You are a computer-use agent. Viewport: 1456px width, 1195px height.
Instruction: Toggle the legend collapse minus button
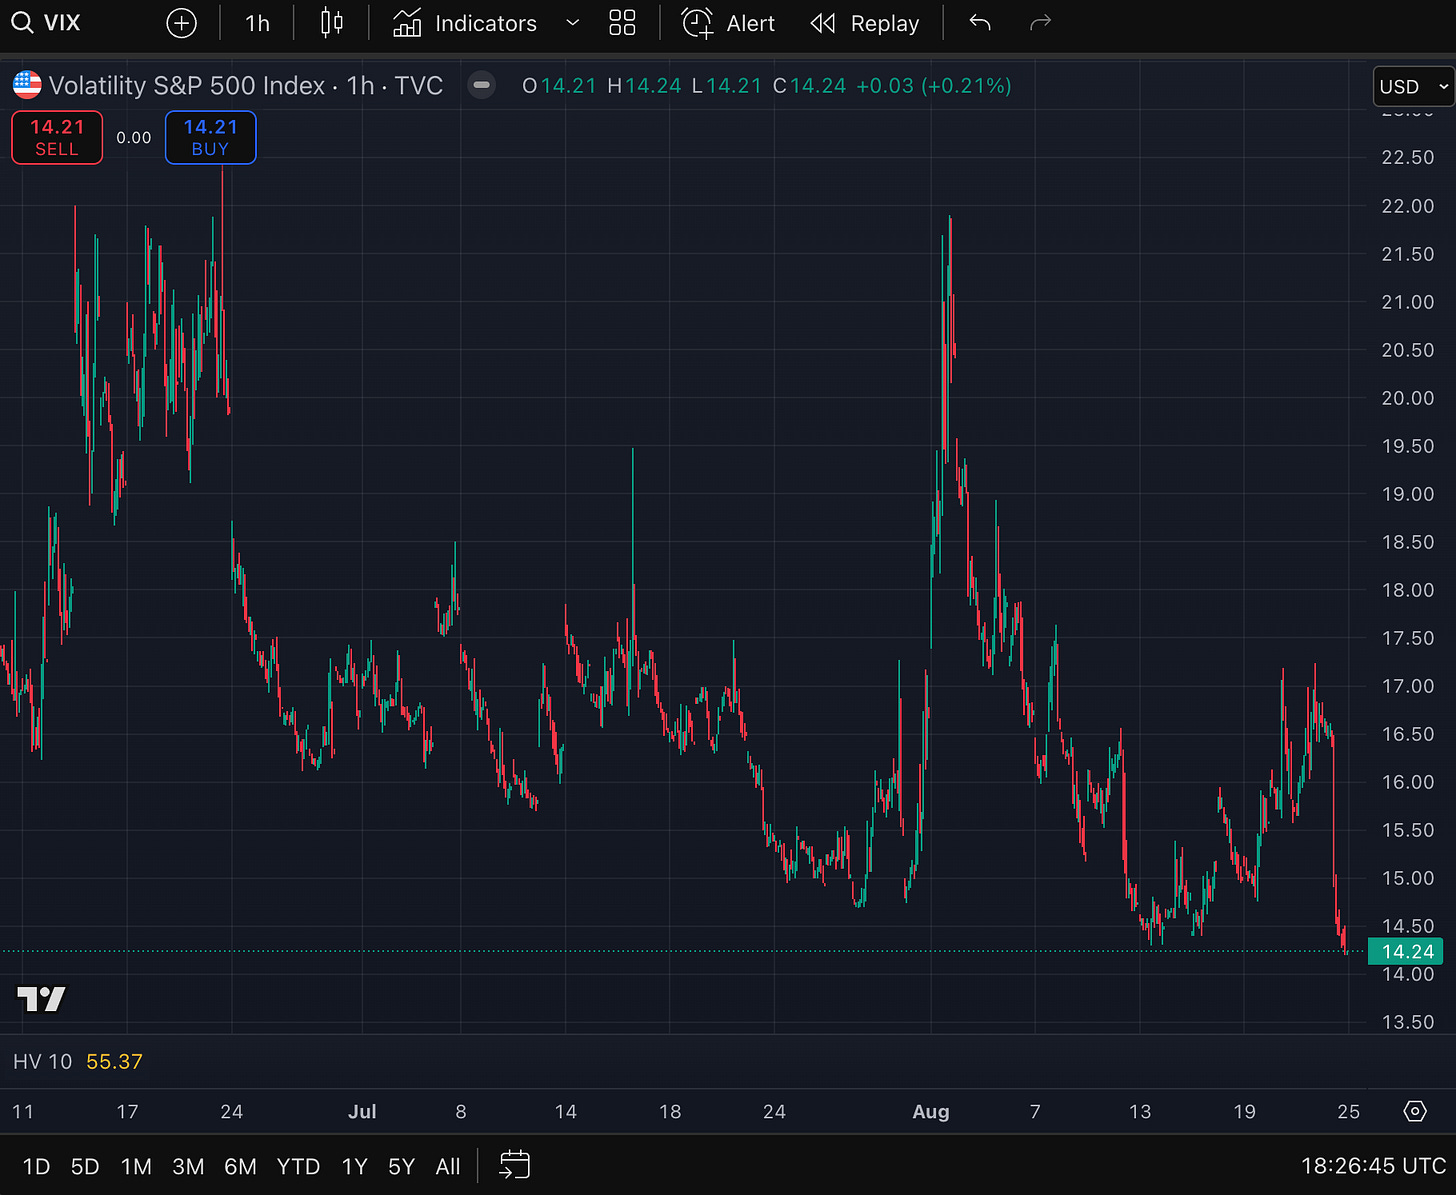(482, 86)
